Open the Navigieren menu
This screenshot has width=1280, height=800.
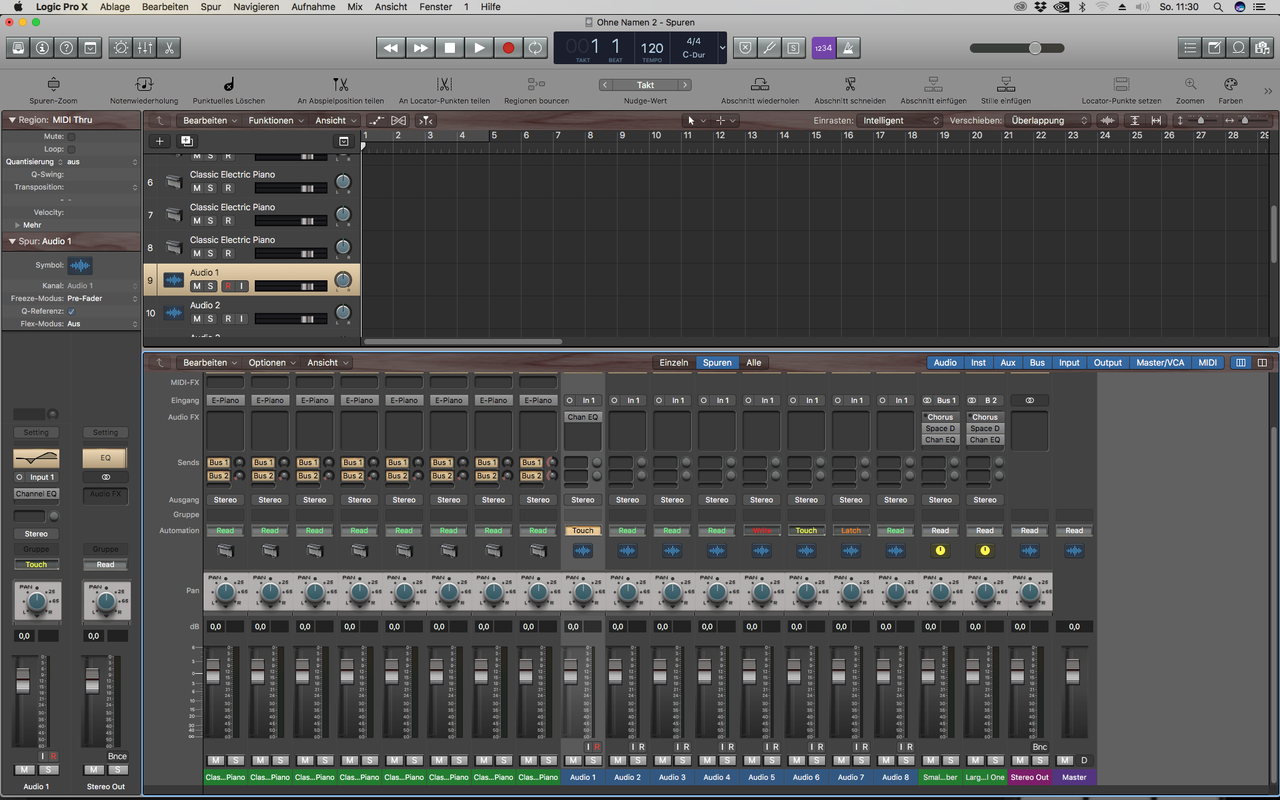(x=256, y=7)
